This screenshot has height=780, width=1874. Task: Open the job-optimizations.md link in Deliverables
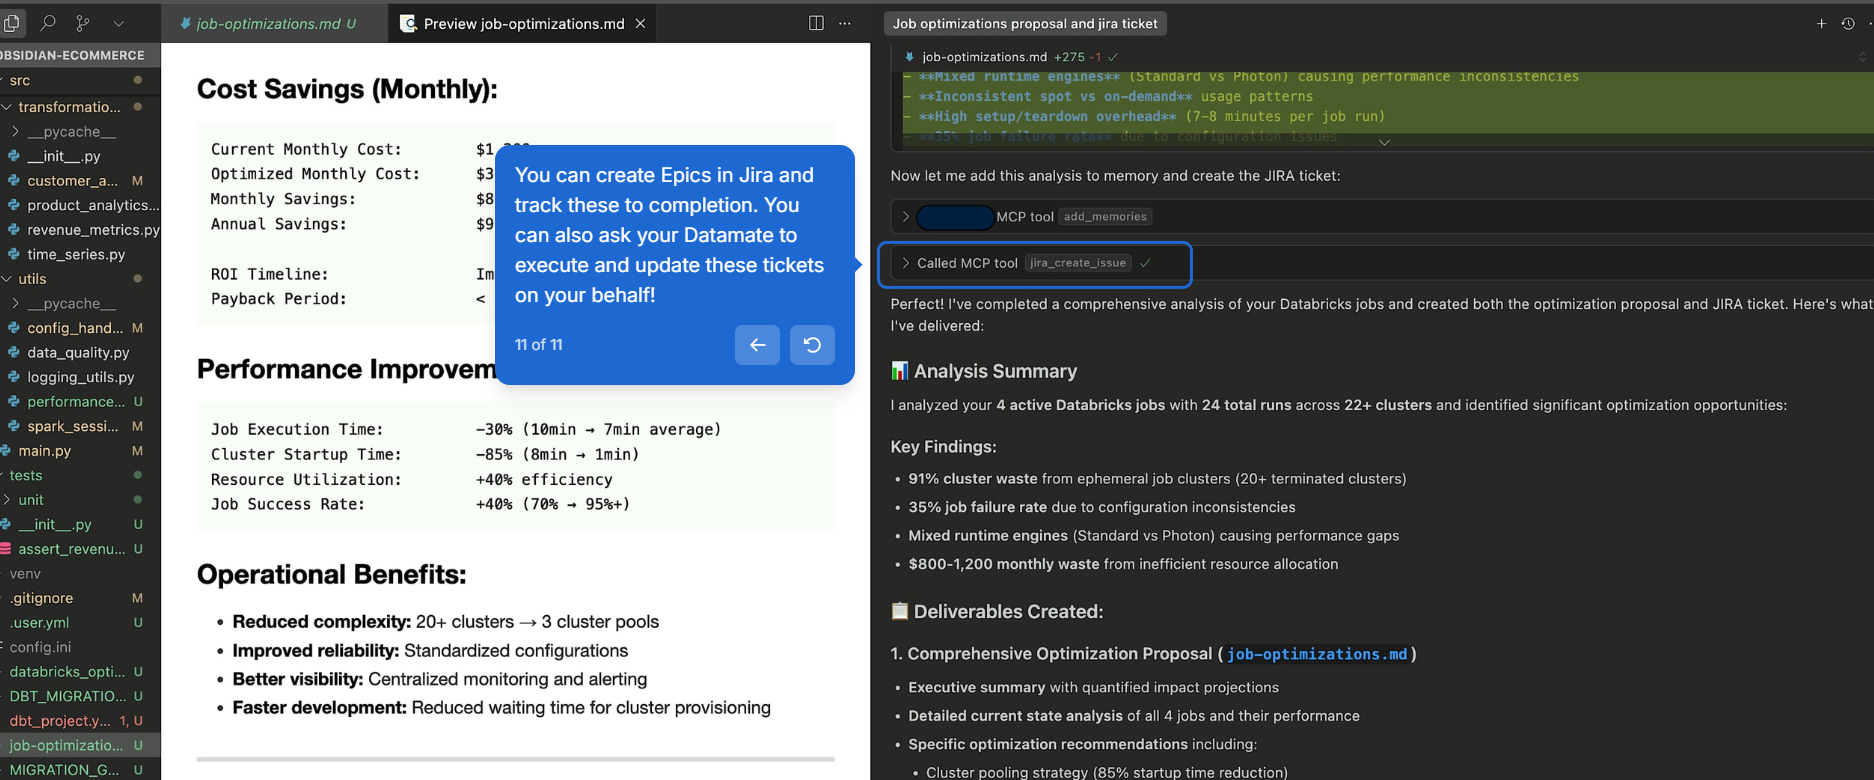[1316, 654]
